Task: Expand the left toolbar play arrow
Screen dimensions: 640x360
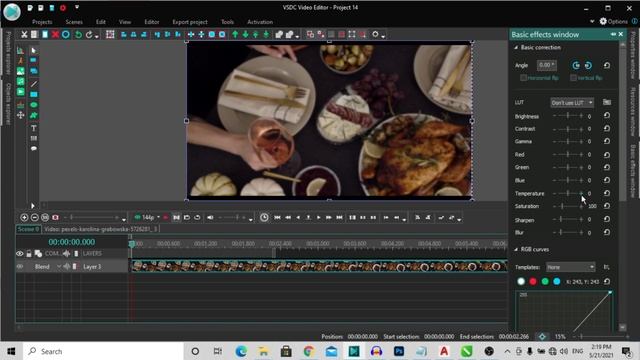Action: point(33,206)
